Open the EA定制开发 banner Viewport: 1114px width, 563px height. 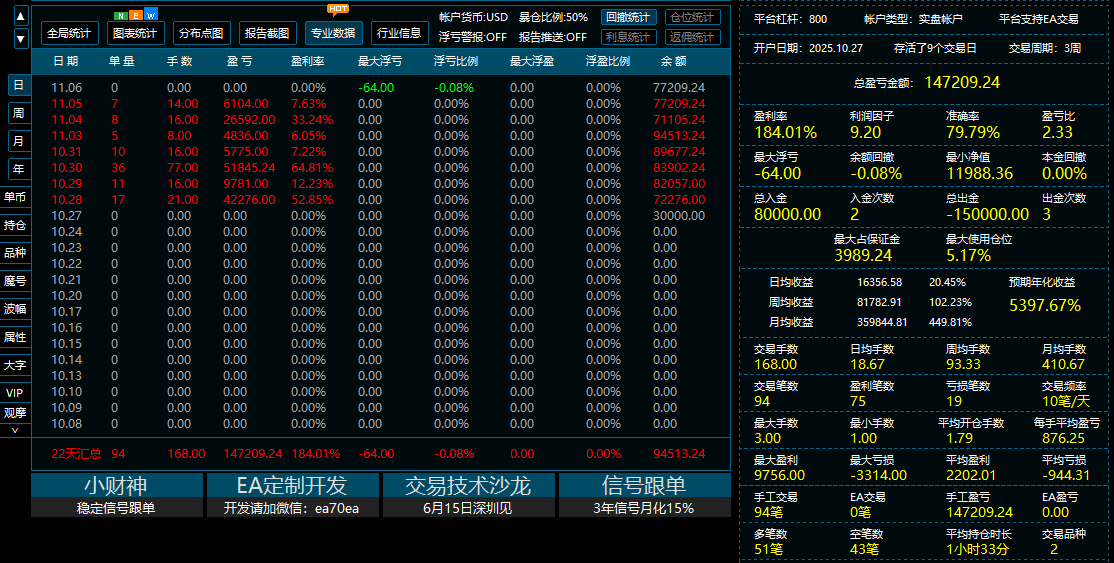coord(292,495)
